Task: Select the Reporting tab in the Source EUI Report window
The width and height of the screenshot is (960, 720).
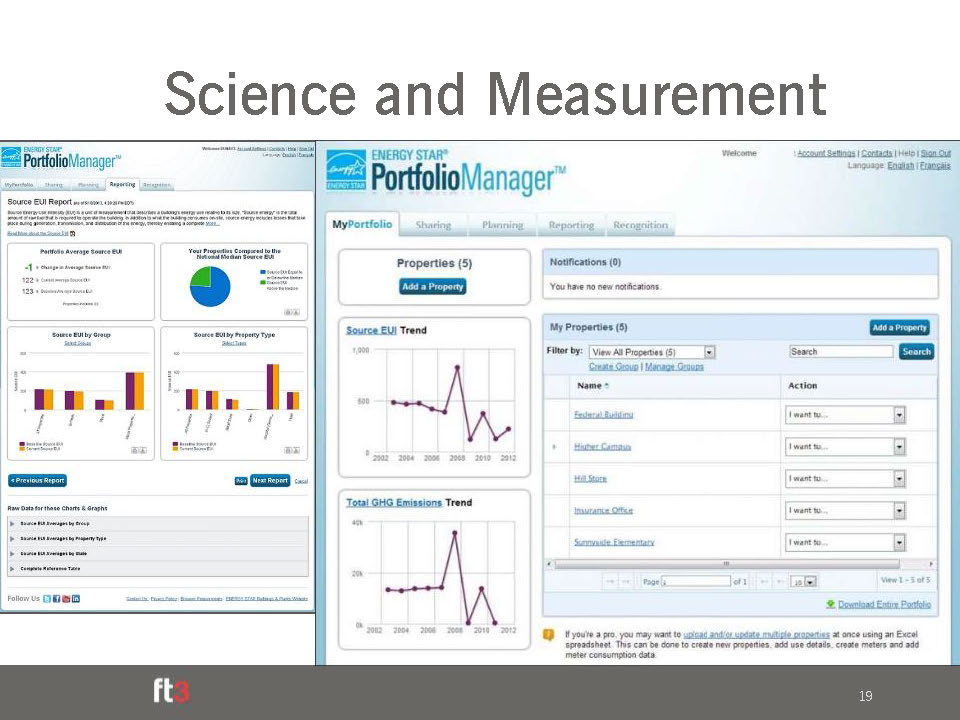Action: 122,184
